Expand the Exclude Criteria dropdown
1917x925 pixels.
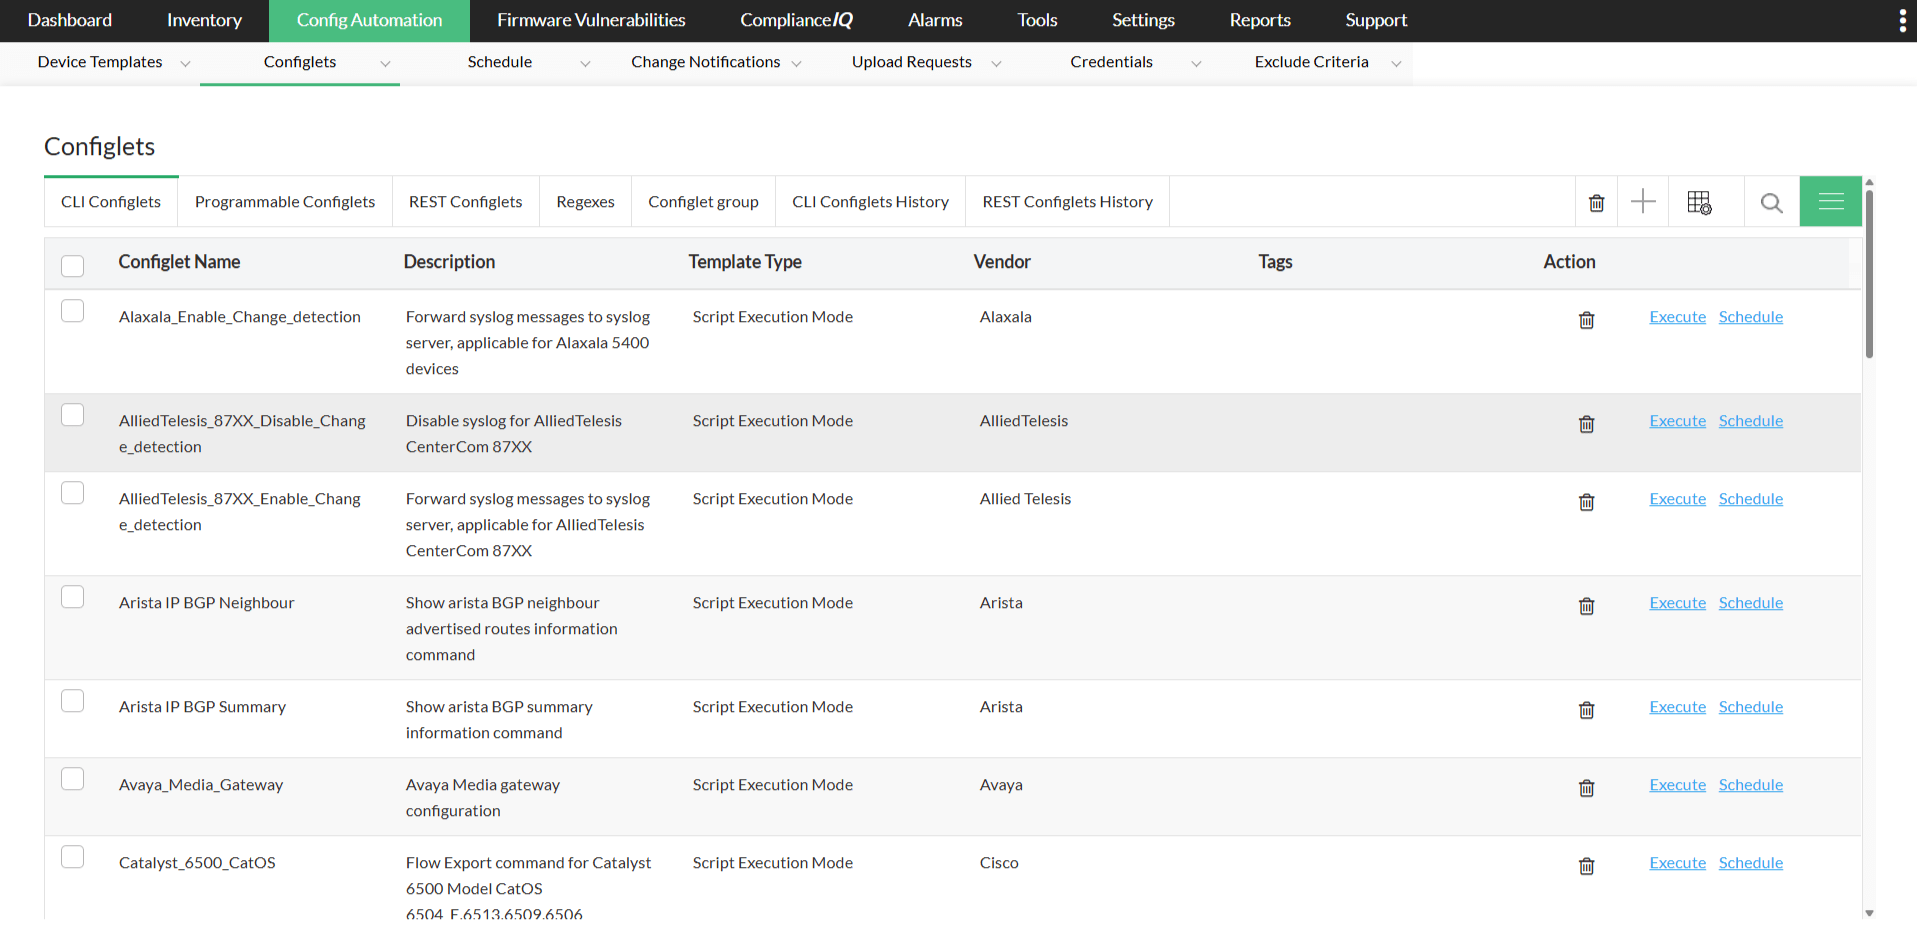(1396, 62)
